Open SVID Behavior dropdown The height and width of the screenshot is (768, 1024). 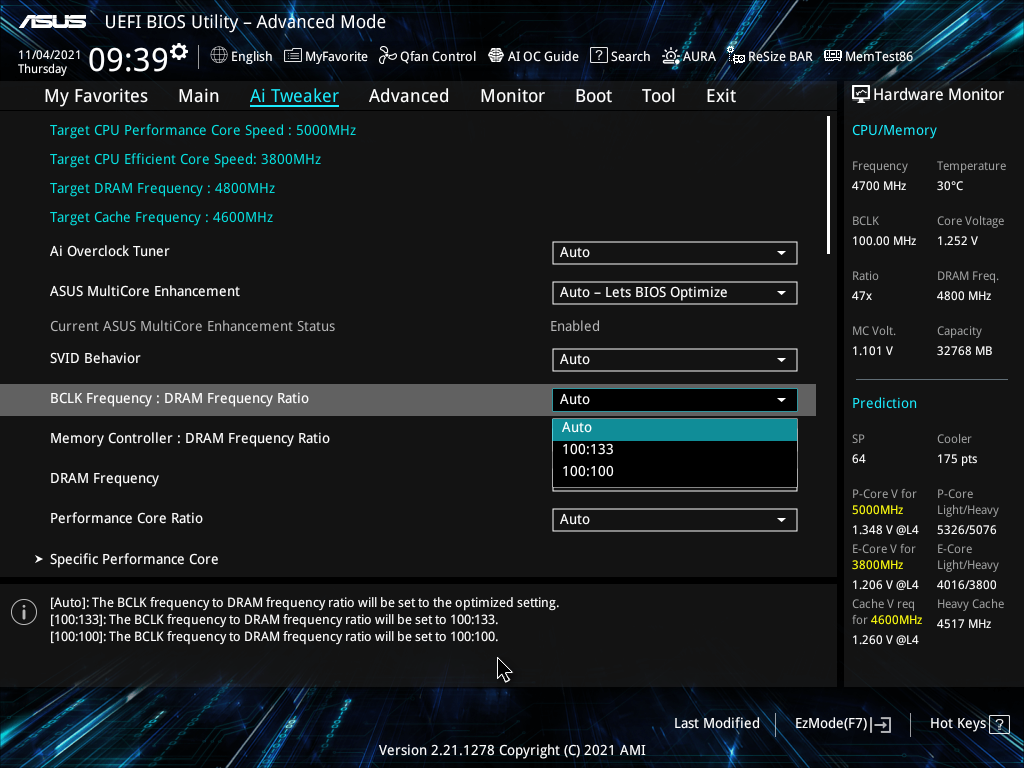click(x=675, y=359)
